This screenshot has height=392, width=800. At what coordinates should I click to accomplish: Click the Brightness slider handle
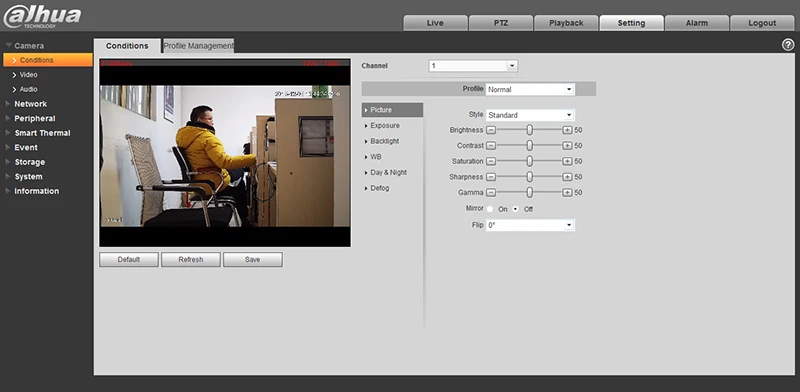(530, 130)
